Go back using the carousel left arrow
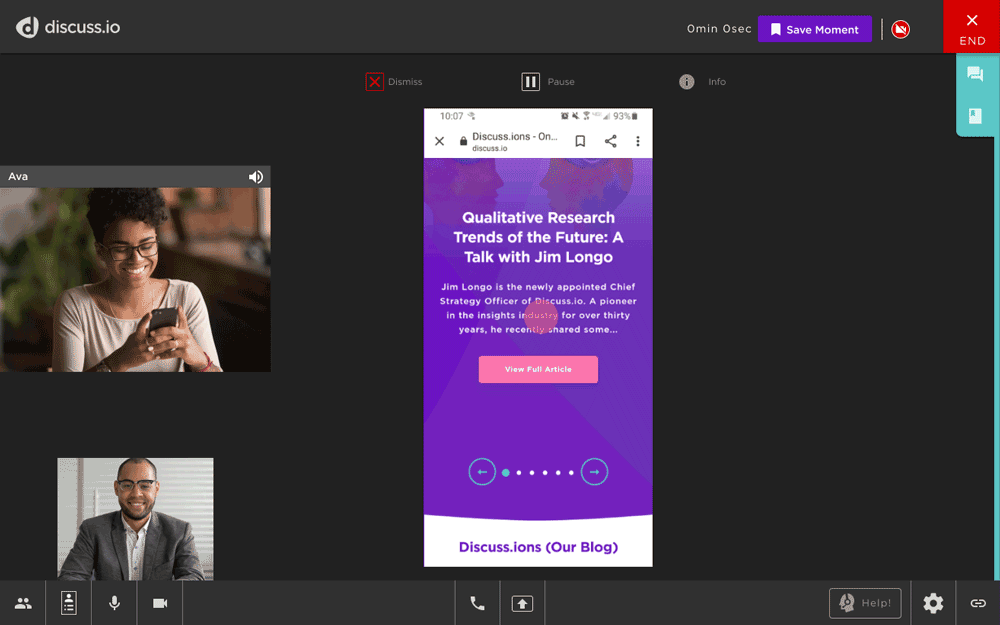The width and height of the screenshot is (1000, 625). [x=482, y=471]
